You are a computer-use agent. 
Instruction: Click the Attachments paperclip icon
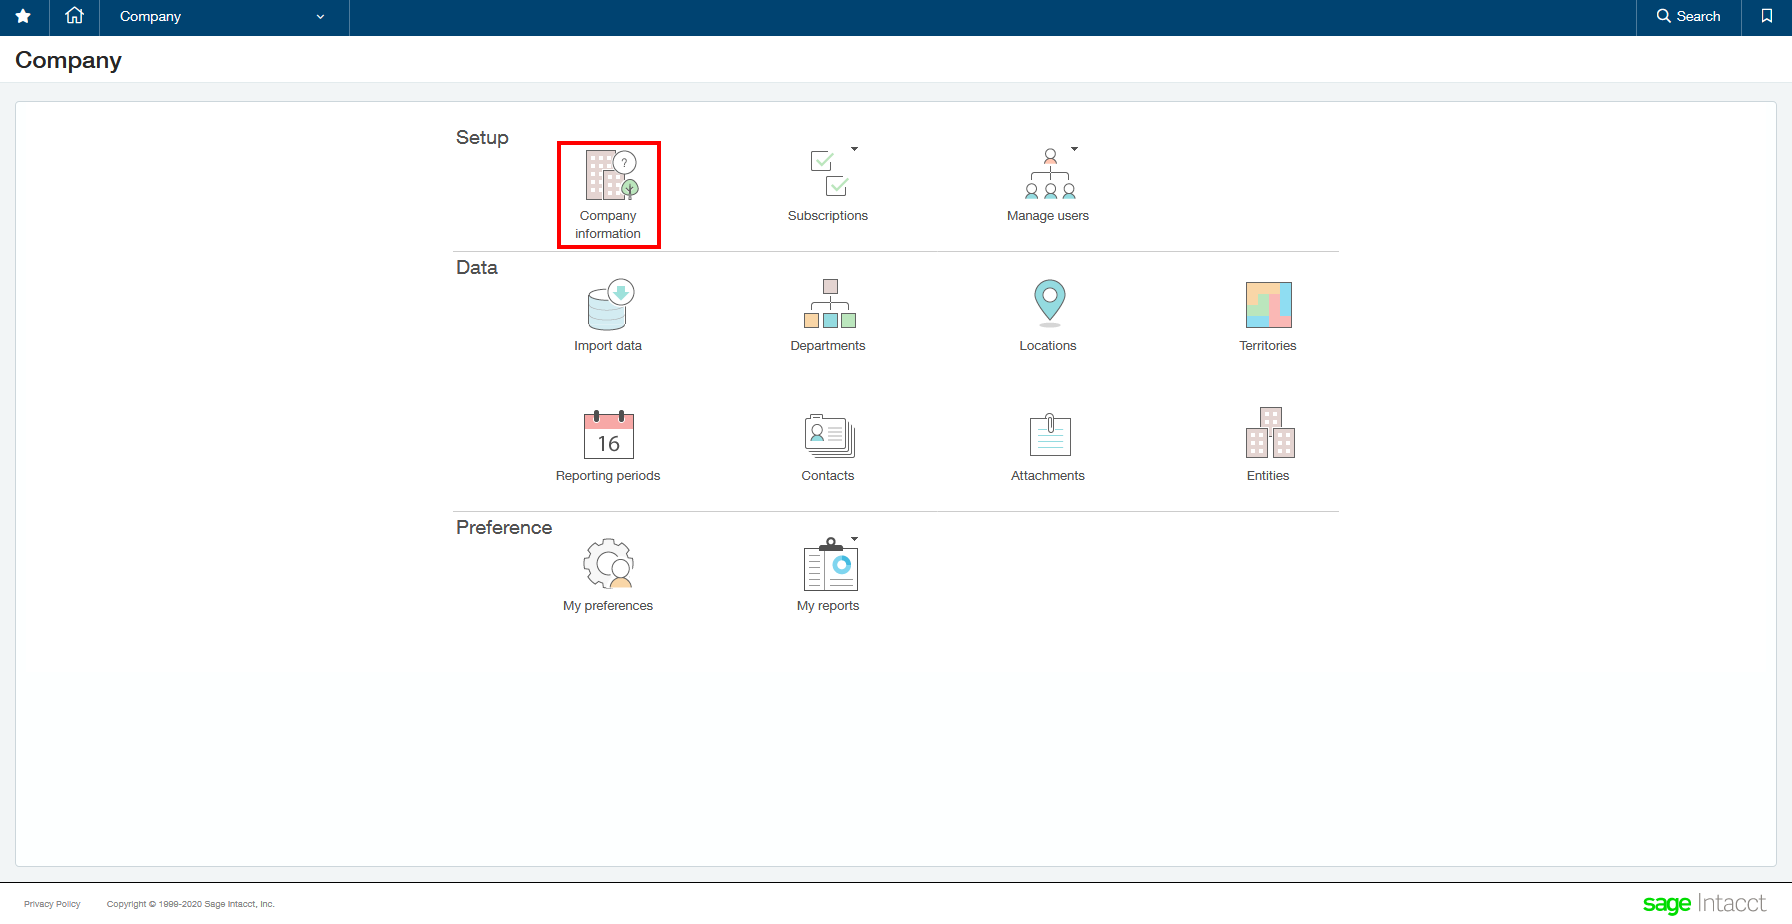tap(1048, 435)
